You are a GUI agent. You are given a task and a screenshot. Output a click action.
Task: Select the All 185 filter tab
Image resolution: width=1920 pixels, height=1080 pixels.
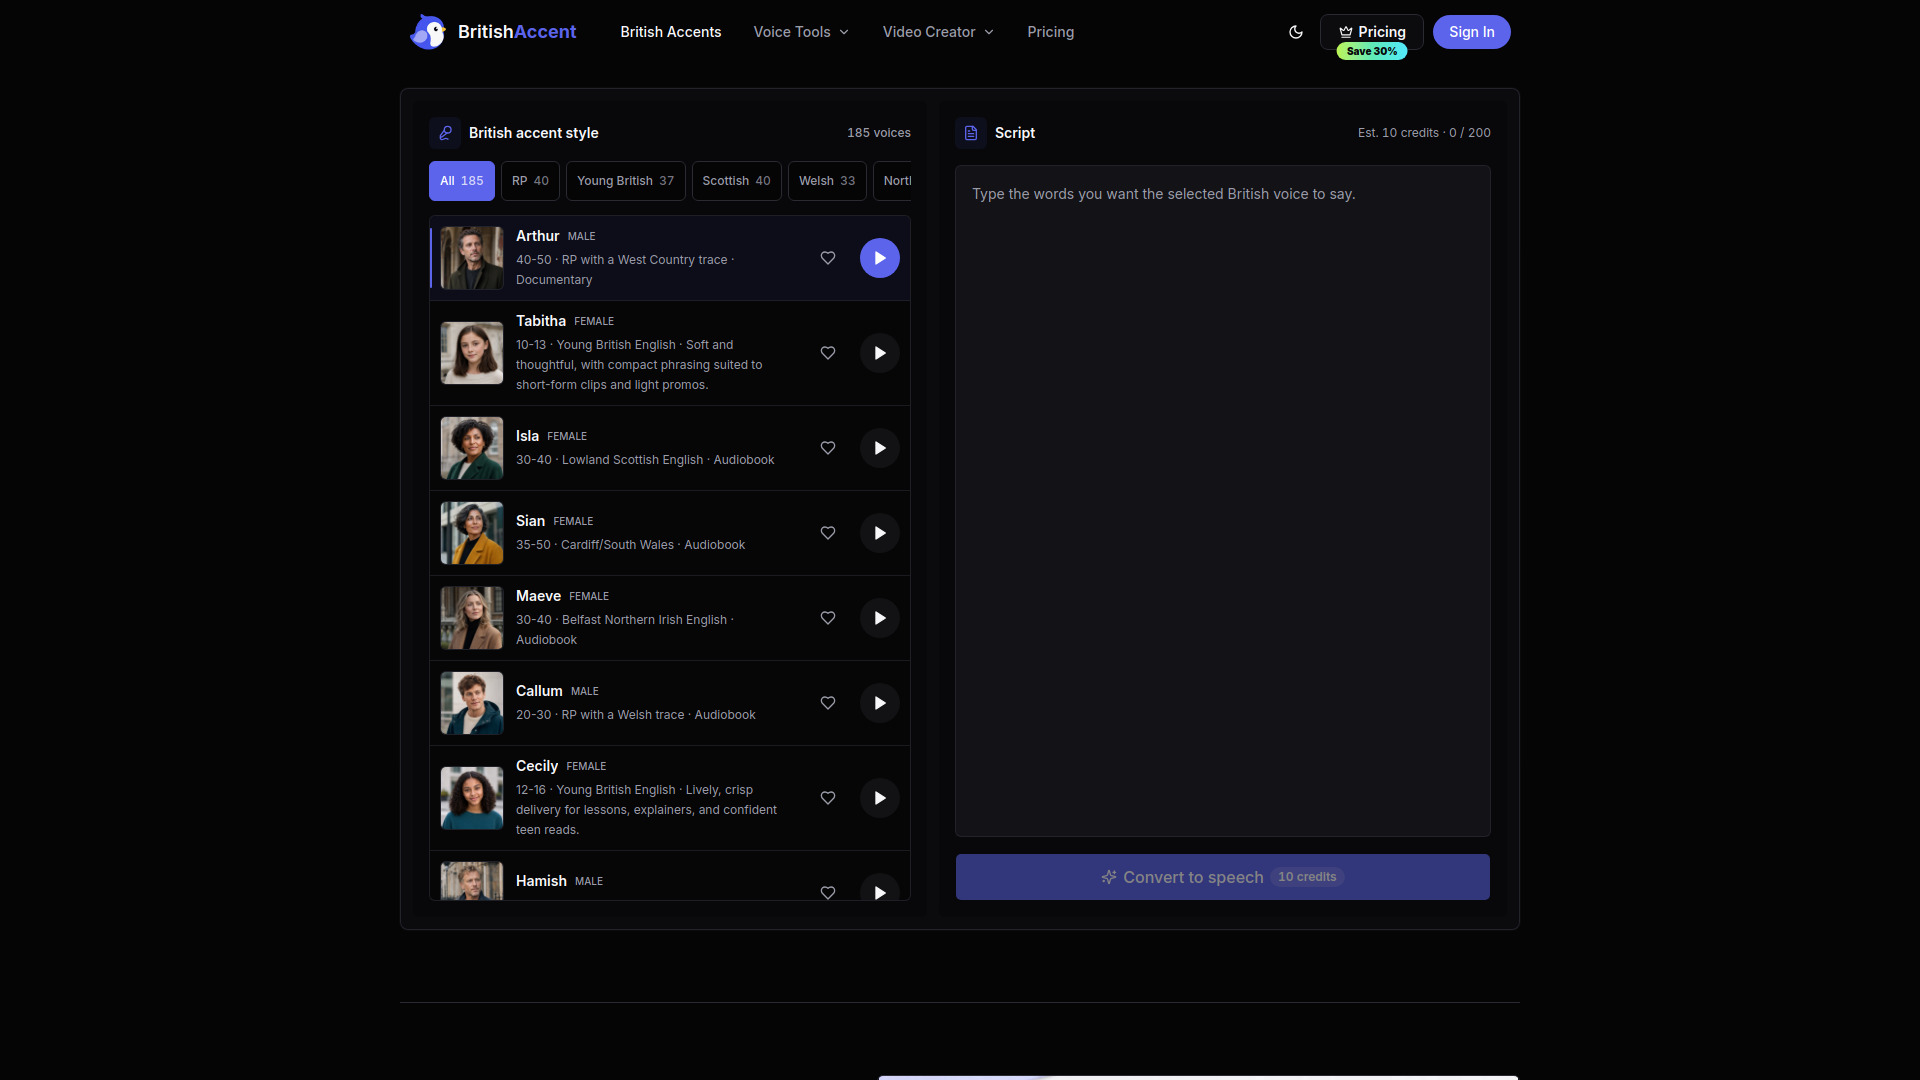pos(462,181)
